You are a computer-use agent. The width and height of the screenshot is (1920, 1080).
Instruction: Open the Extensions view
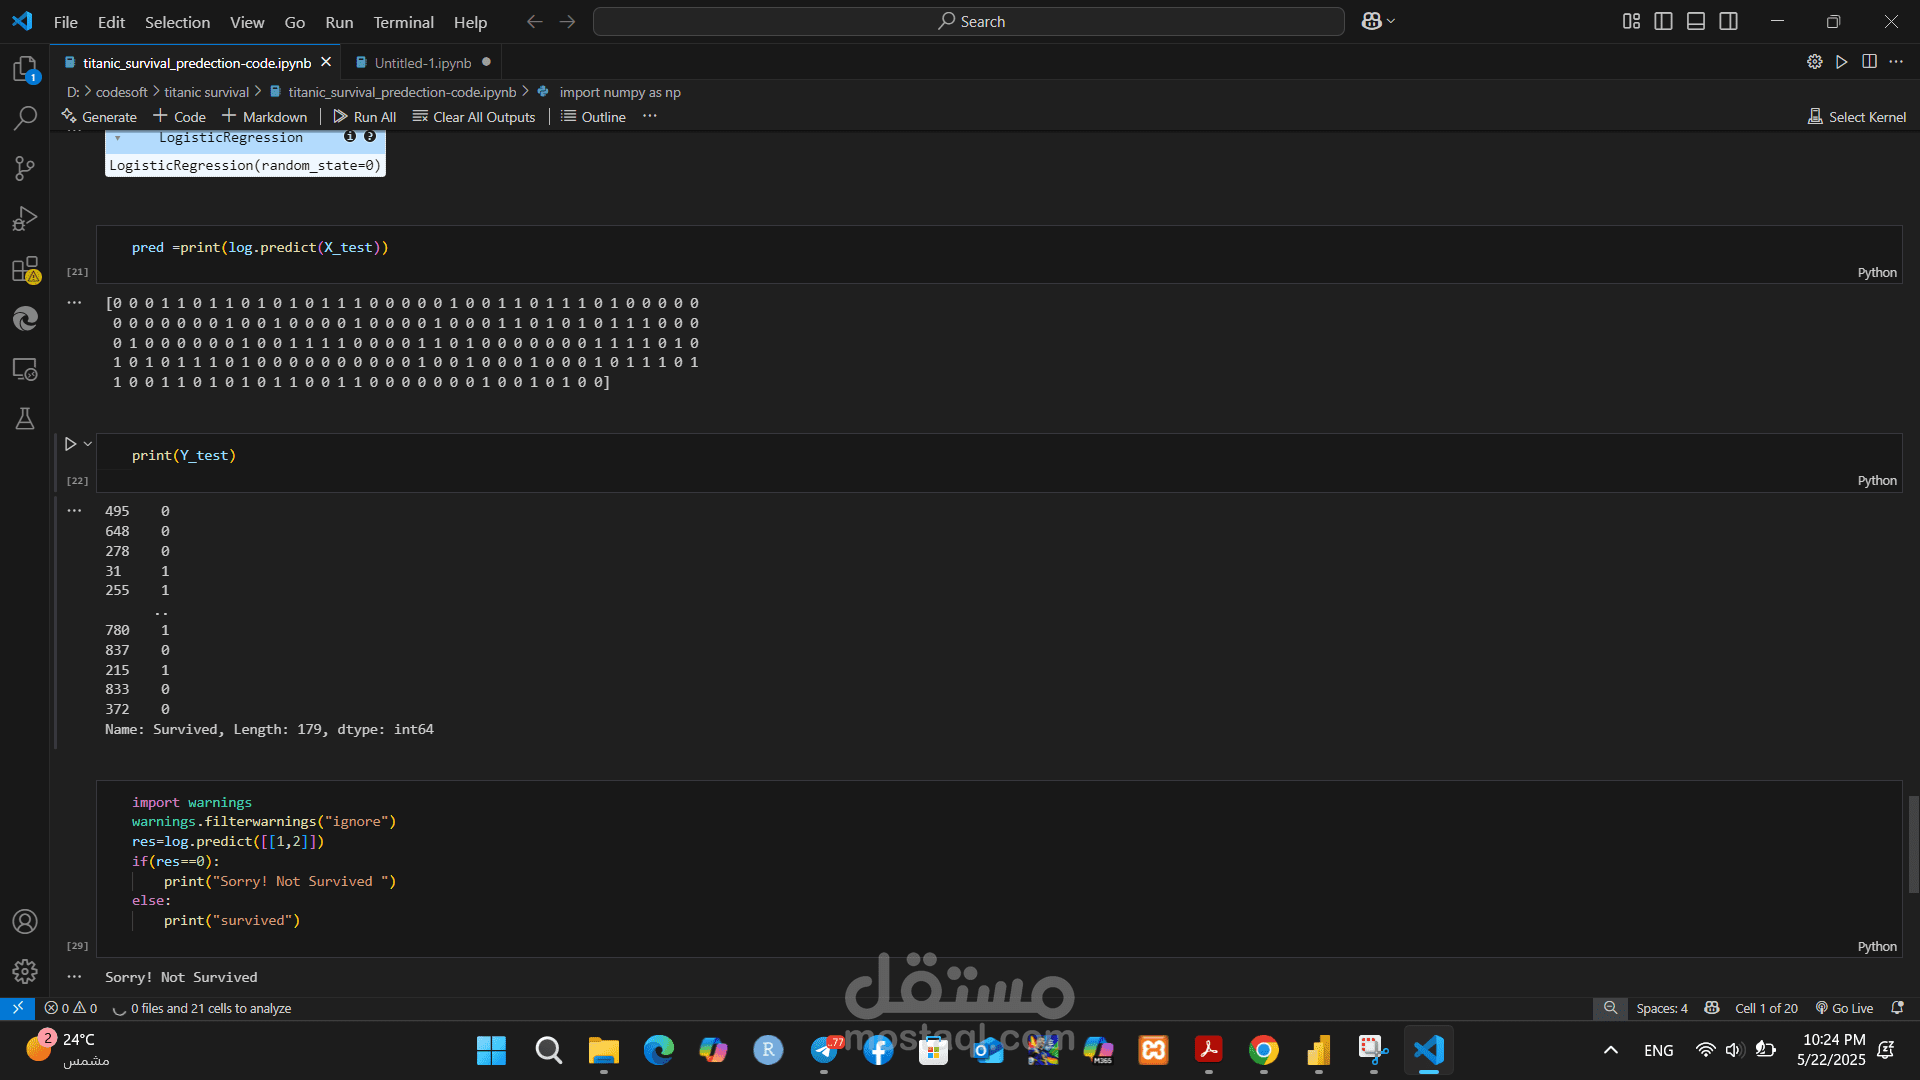coord(25,269)
